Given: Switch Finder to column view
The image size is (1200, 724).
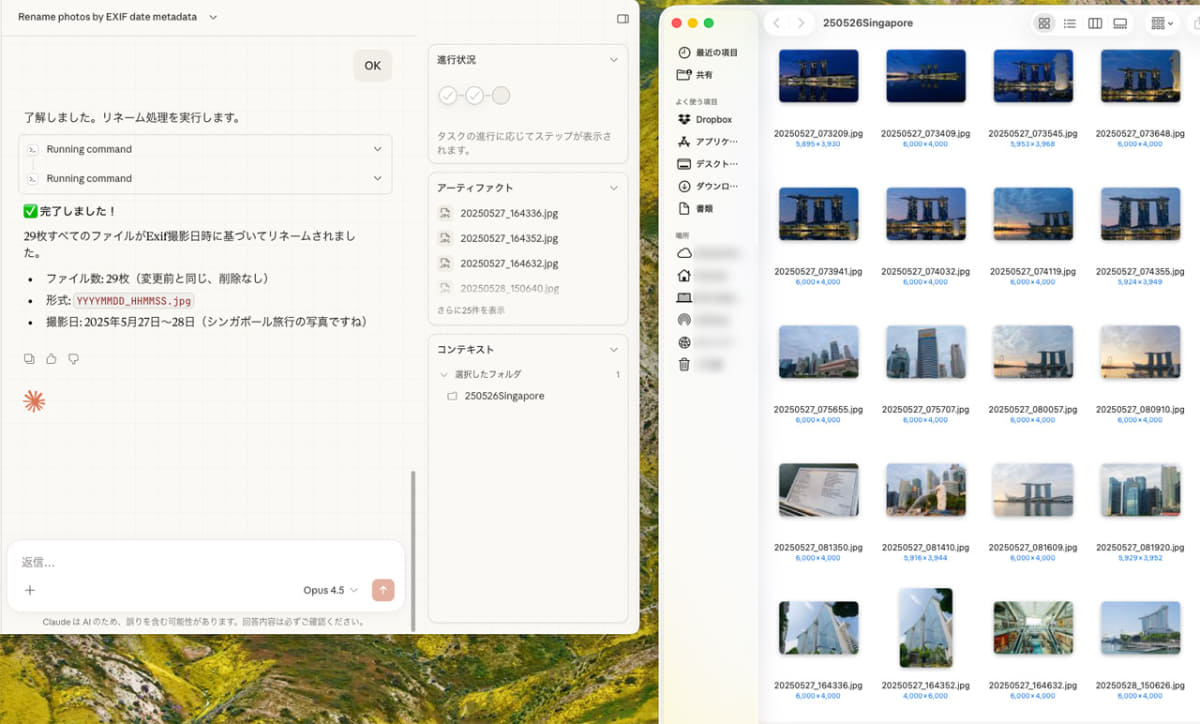Looking at the screenshot, I should (x=1096, y=22).
